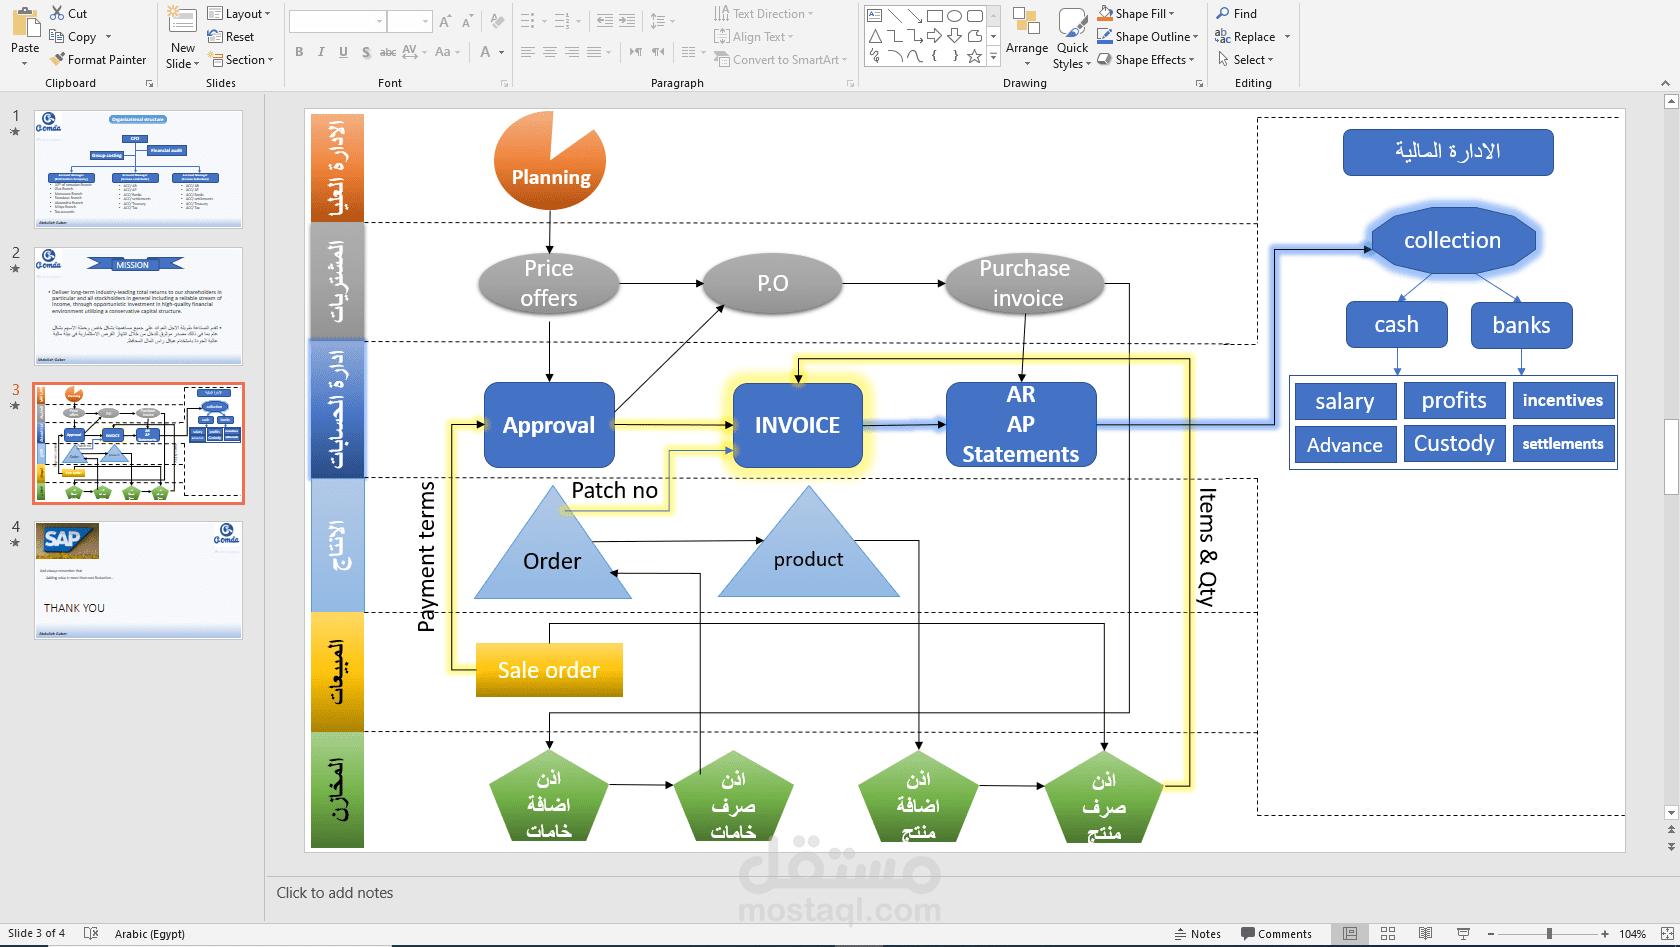Increase font size with the large A

pyautogui.click(x=446, y=21)
